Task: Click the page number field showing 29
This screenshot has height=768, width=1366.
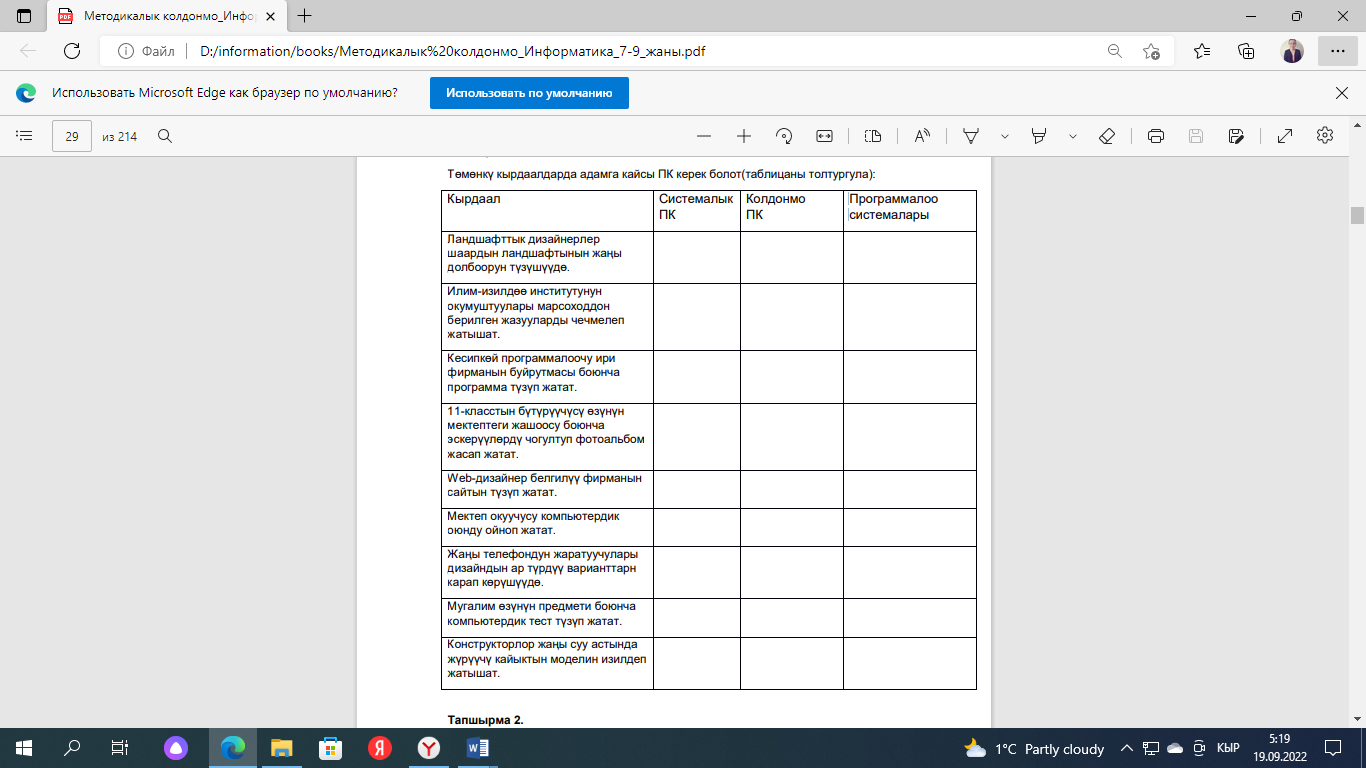Action: pos(72,136)
